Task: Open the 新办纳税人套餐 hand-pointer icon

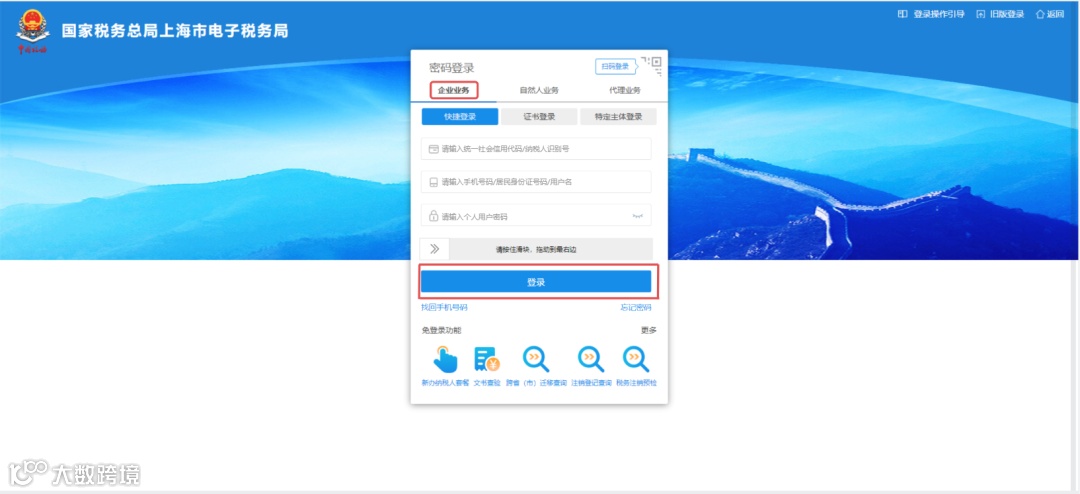Action: tap(445, 359)
